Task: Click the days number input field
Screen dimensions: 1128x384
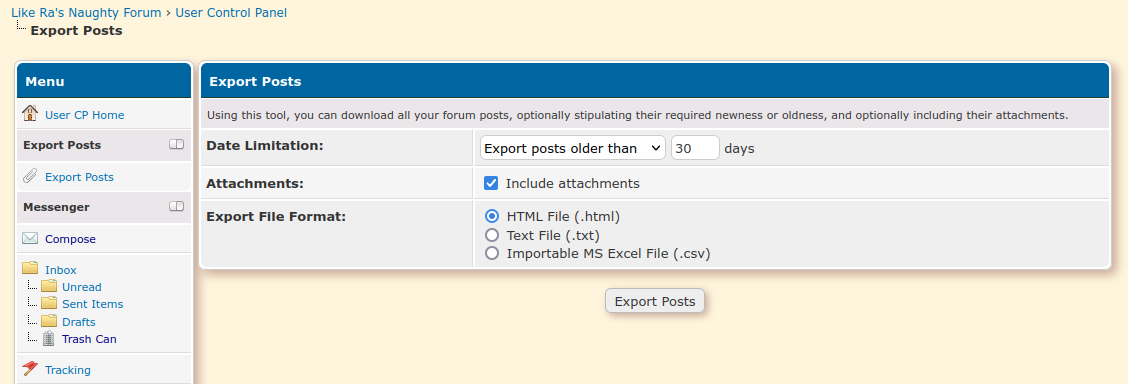Action: pyautogui.click(x=696, y=148)
